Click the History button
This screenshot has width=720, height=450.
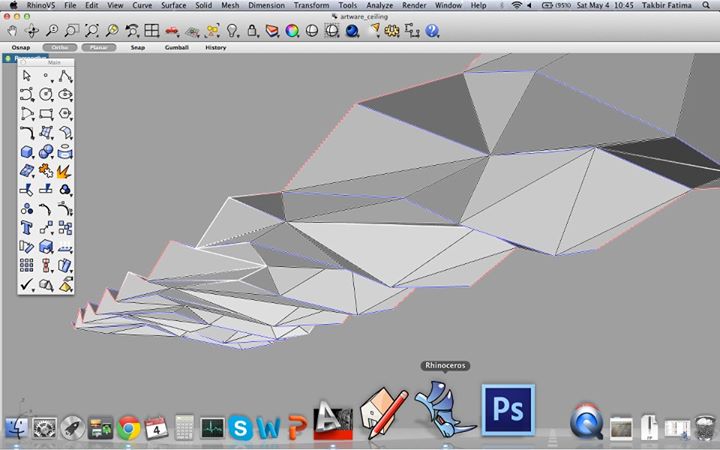(215, 47)
